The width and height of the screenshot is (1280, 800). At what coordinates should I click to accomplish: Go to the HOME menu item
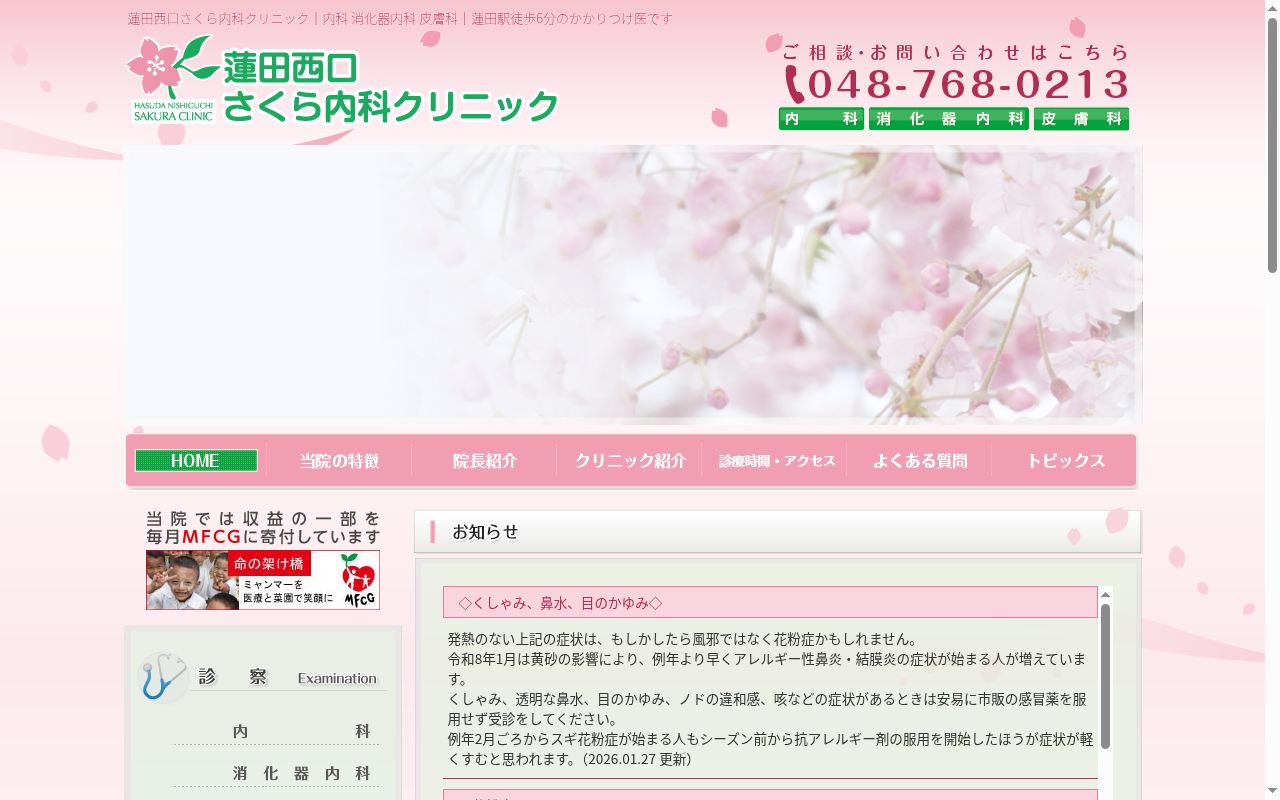pyautogui.click(x=196, y=461)
